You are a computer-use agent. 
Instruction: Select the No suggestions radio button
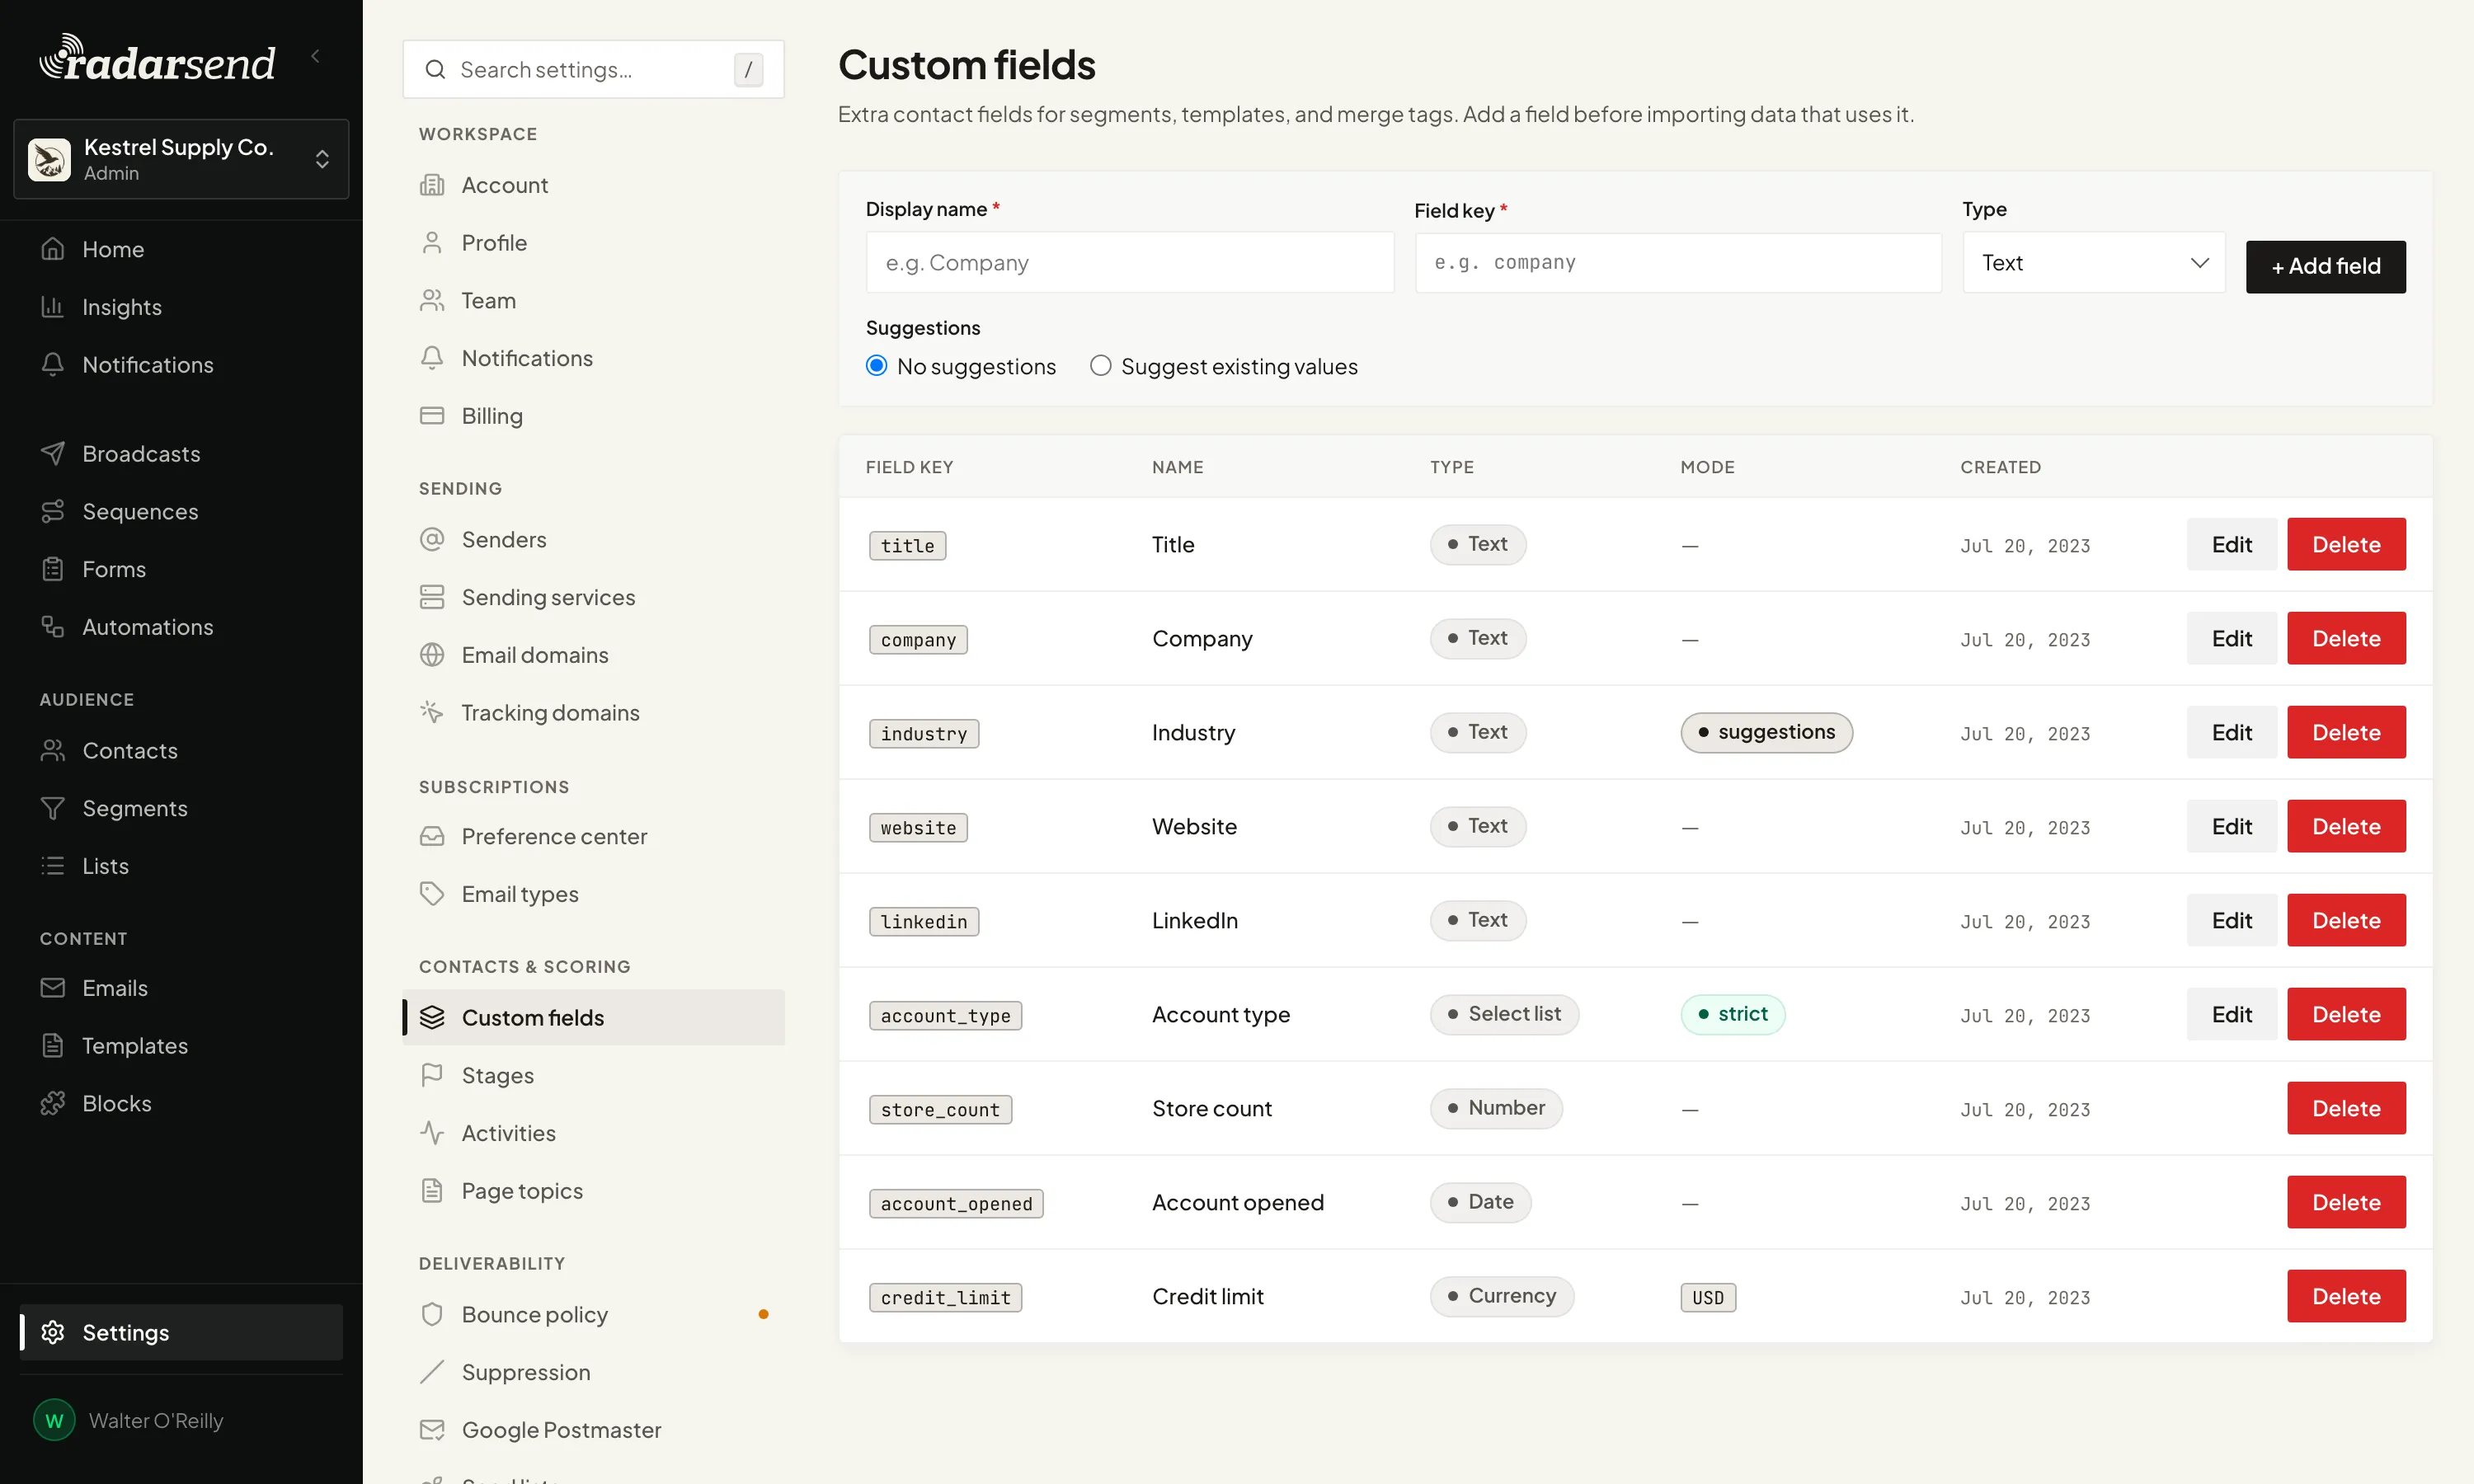point(877,366)
